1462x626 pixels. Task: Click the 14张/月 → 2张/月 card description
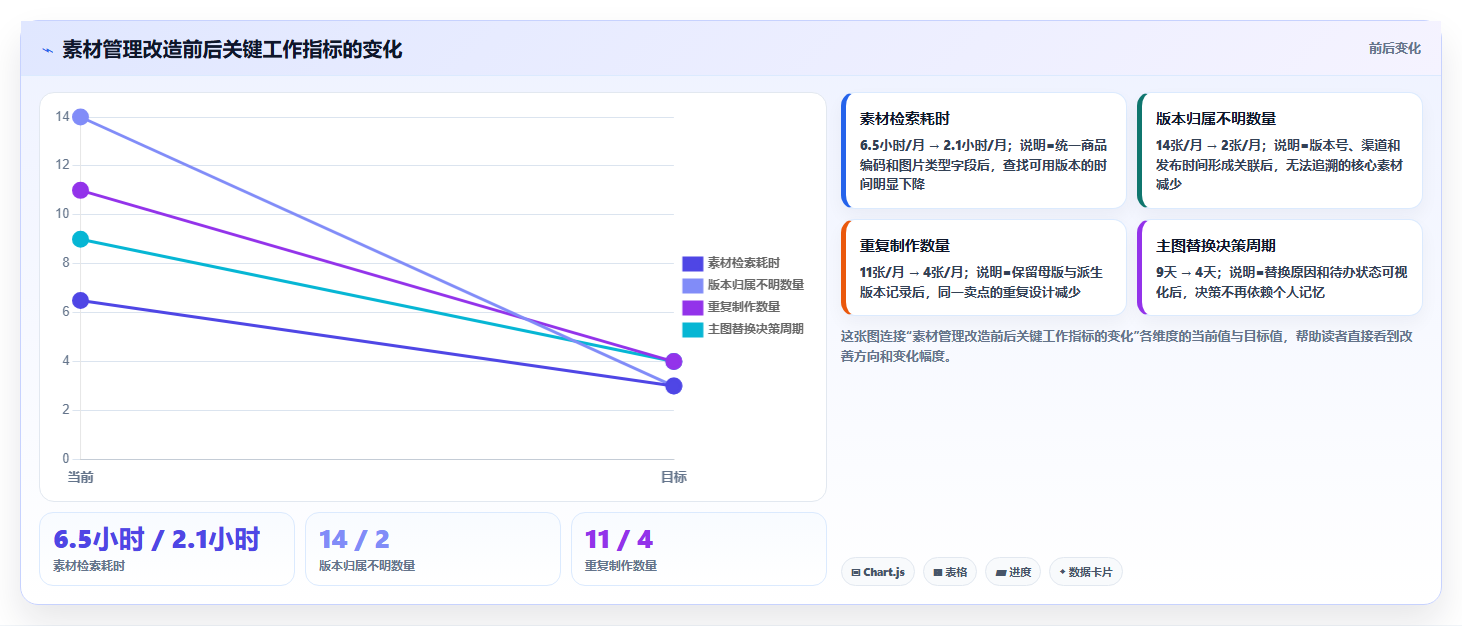tap(1278, 164)
